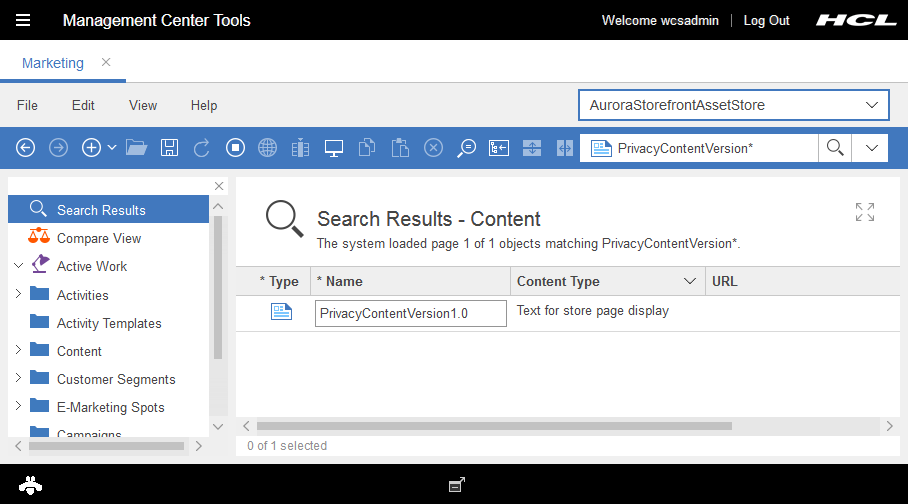This screenshot has height=504, width=908.
Task: Expand the Activities tree node
Action: (18, 295)
